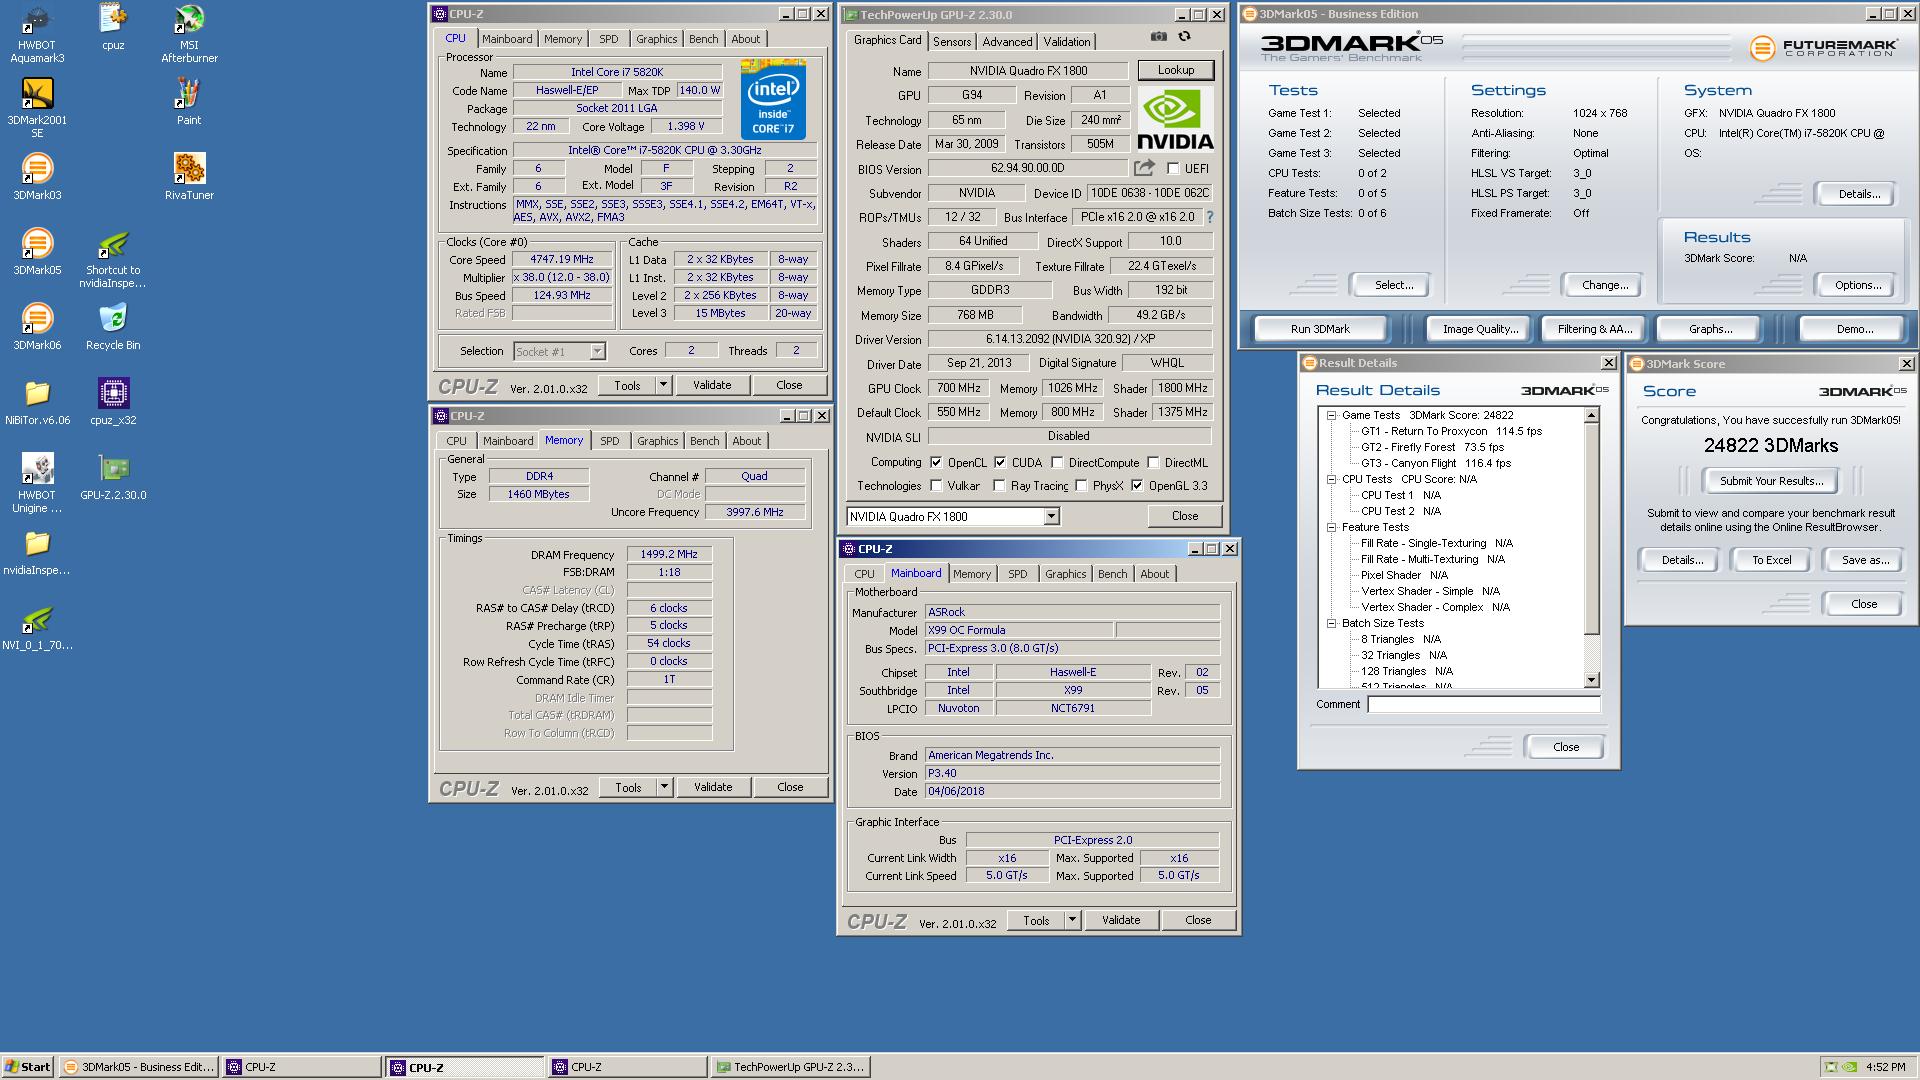Open NiBiTor.v6.06 folder icon
This screenshot has width=1920, height=1080.
(37, 402)
